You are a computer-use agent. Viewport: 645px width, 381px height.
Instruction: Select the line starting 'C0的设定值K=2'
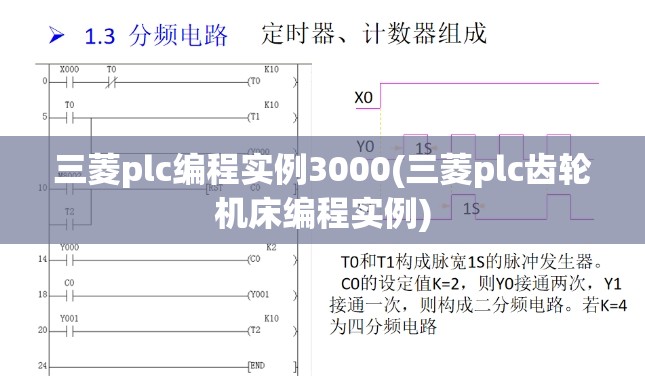point(481,283)
